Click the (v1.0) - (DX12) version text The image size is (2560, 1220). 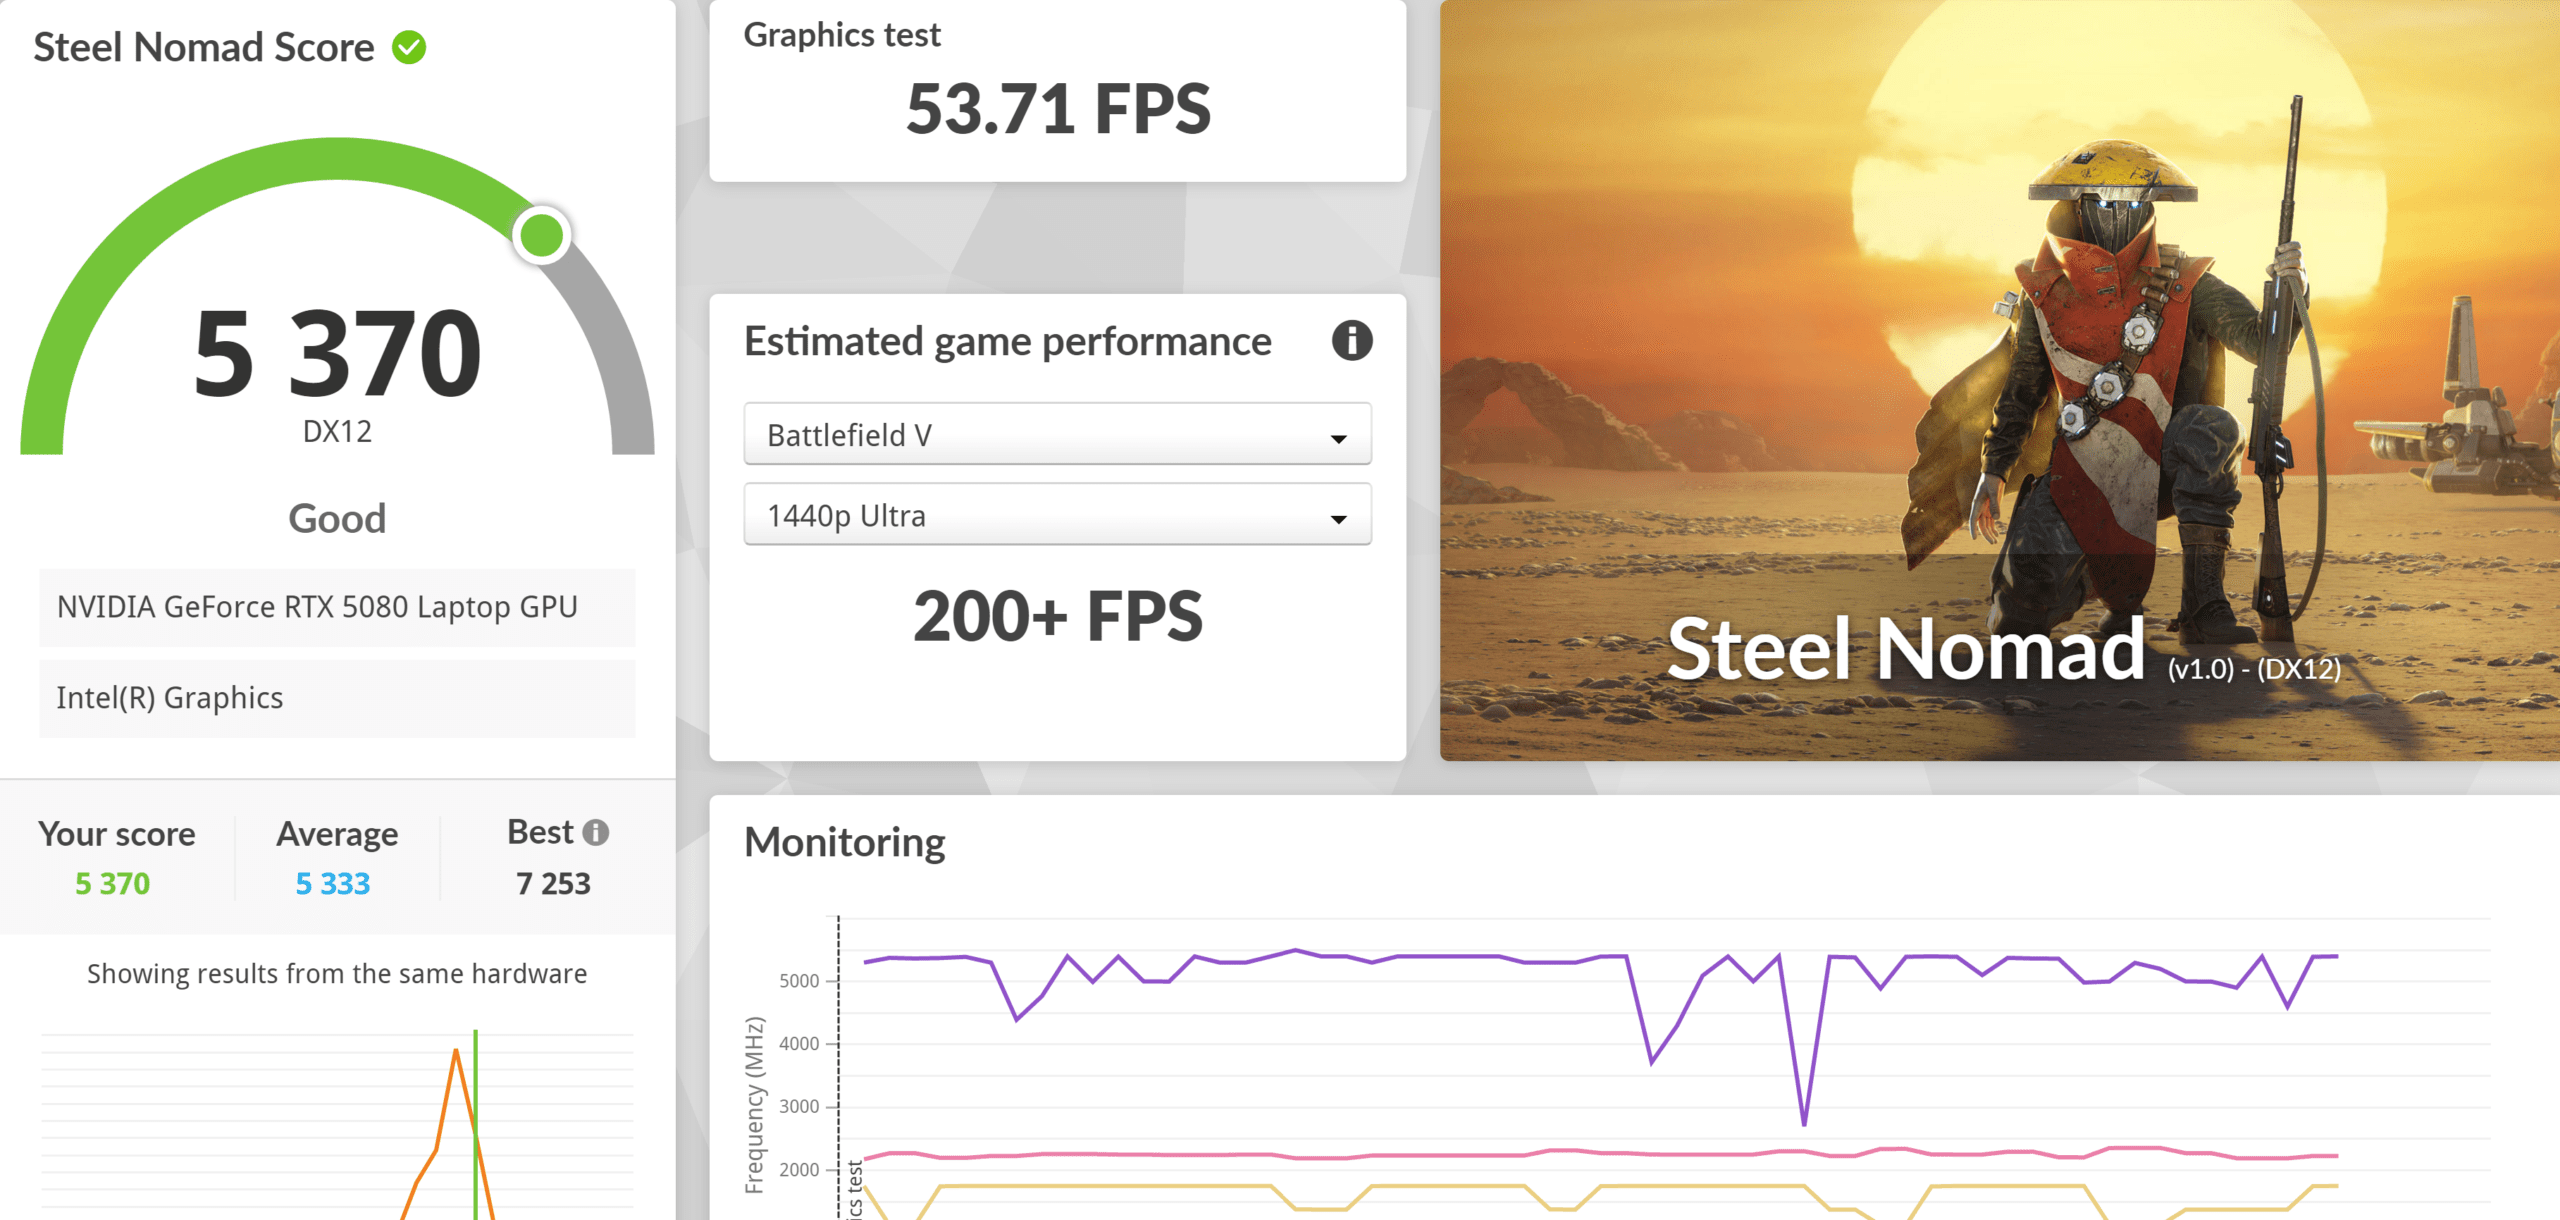(x=2254, y=669)
